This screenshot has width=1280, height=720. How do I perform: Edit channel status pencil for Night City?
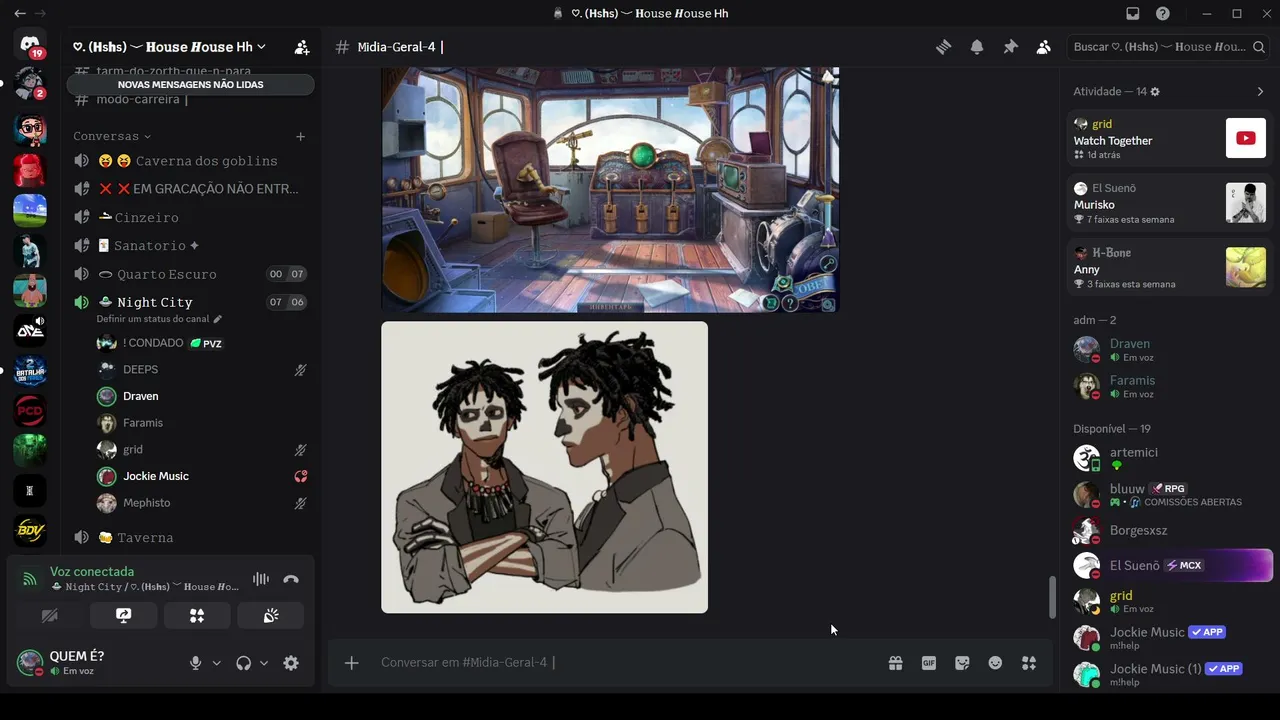217,319
